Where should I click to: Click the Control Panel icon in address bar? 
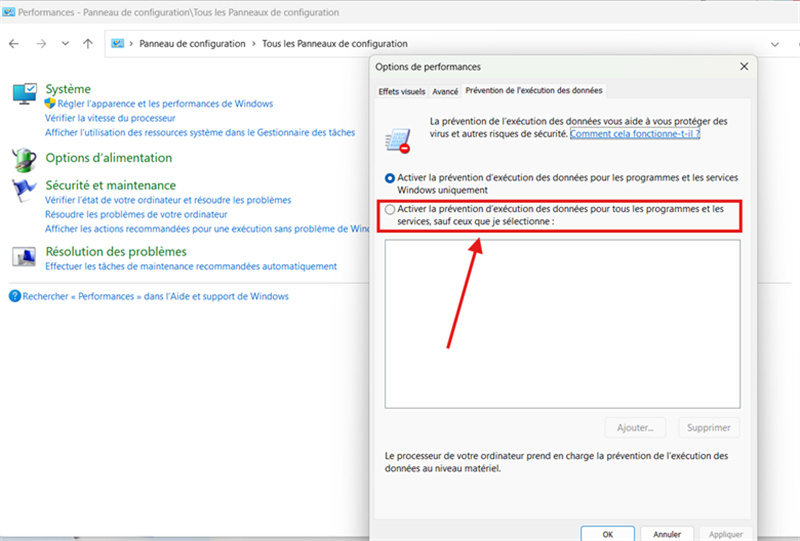tap(118, 44)
